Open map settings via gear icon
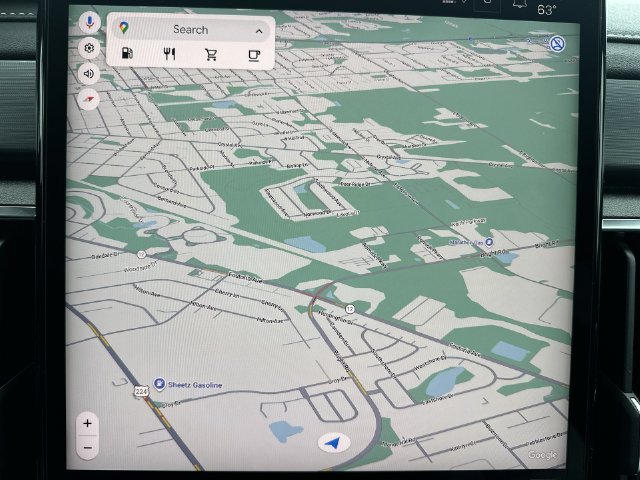640x480 pixels. click(x=89, y=48)
